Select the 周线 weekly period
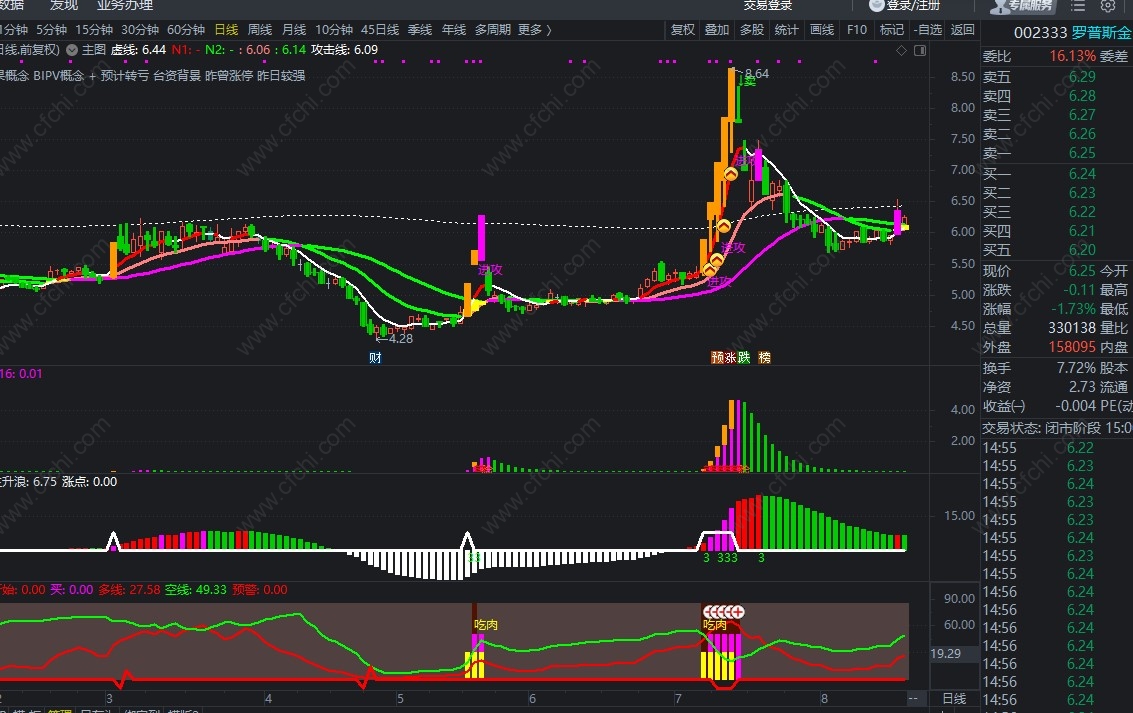1133x713 pixels. [260, 30]
